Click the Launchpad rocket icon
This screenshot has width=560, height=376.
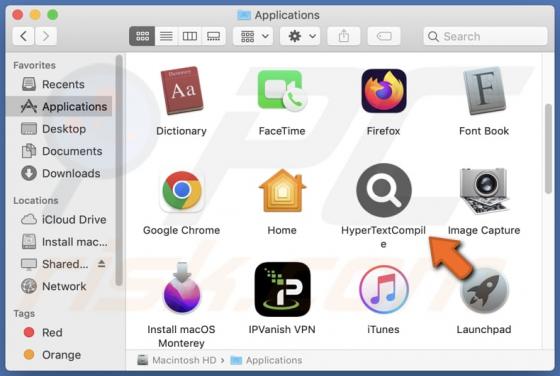(x=484, y=290)
